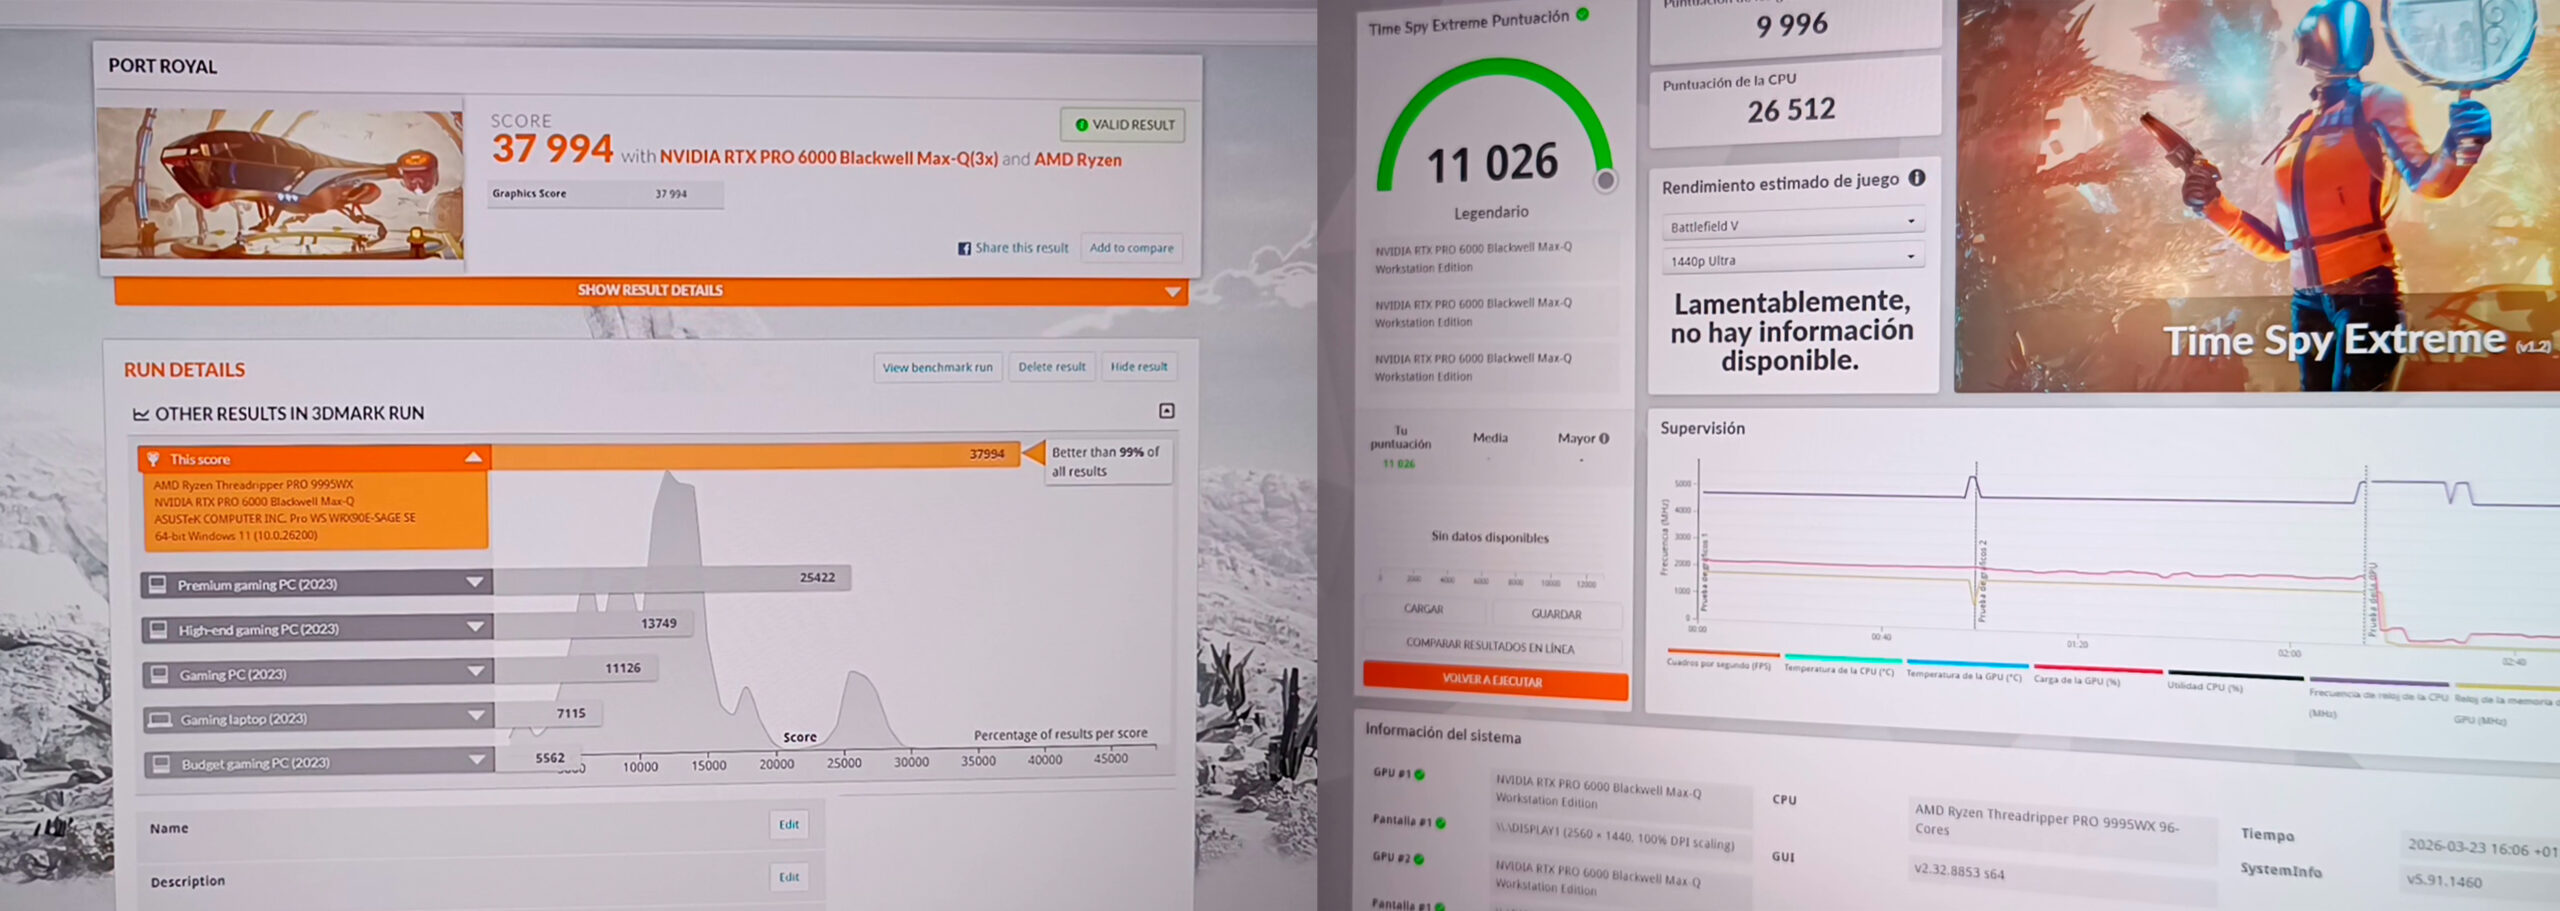This screenshot has height=911, width=2560.
Task: Click the High-end gaming PC monitor icon
Action: pos(158,629)
